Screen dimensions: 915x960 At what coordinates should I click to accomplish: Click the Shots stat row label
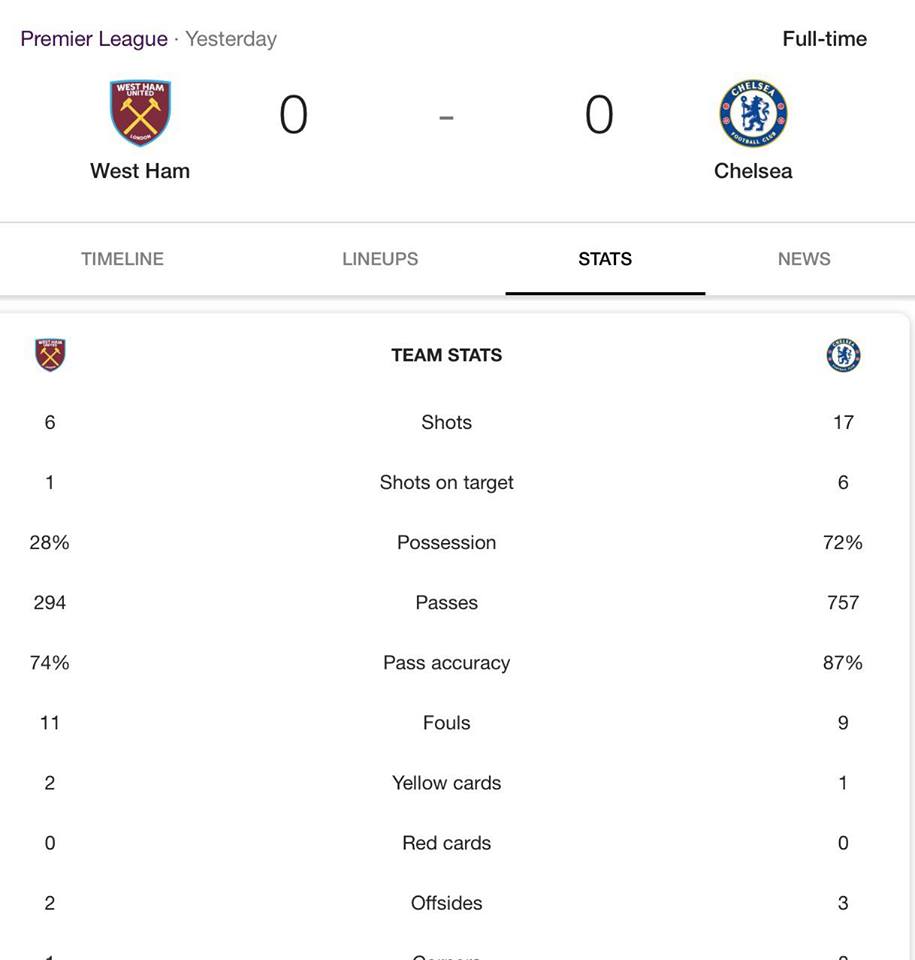[446, 422]
